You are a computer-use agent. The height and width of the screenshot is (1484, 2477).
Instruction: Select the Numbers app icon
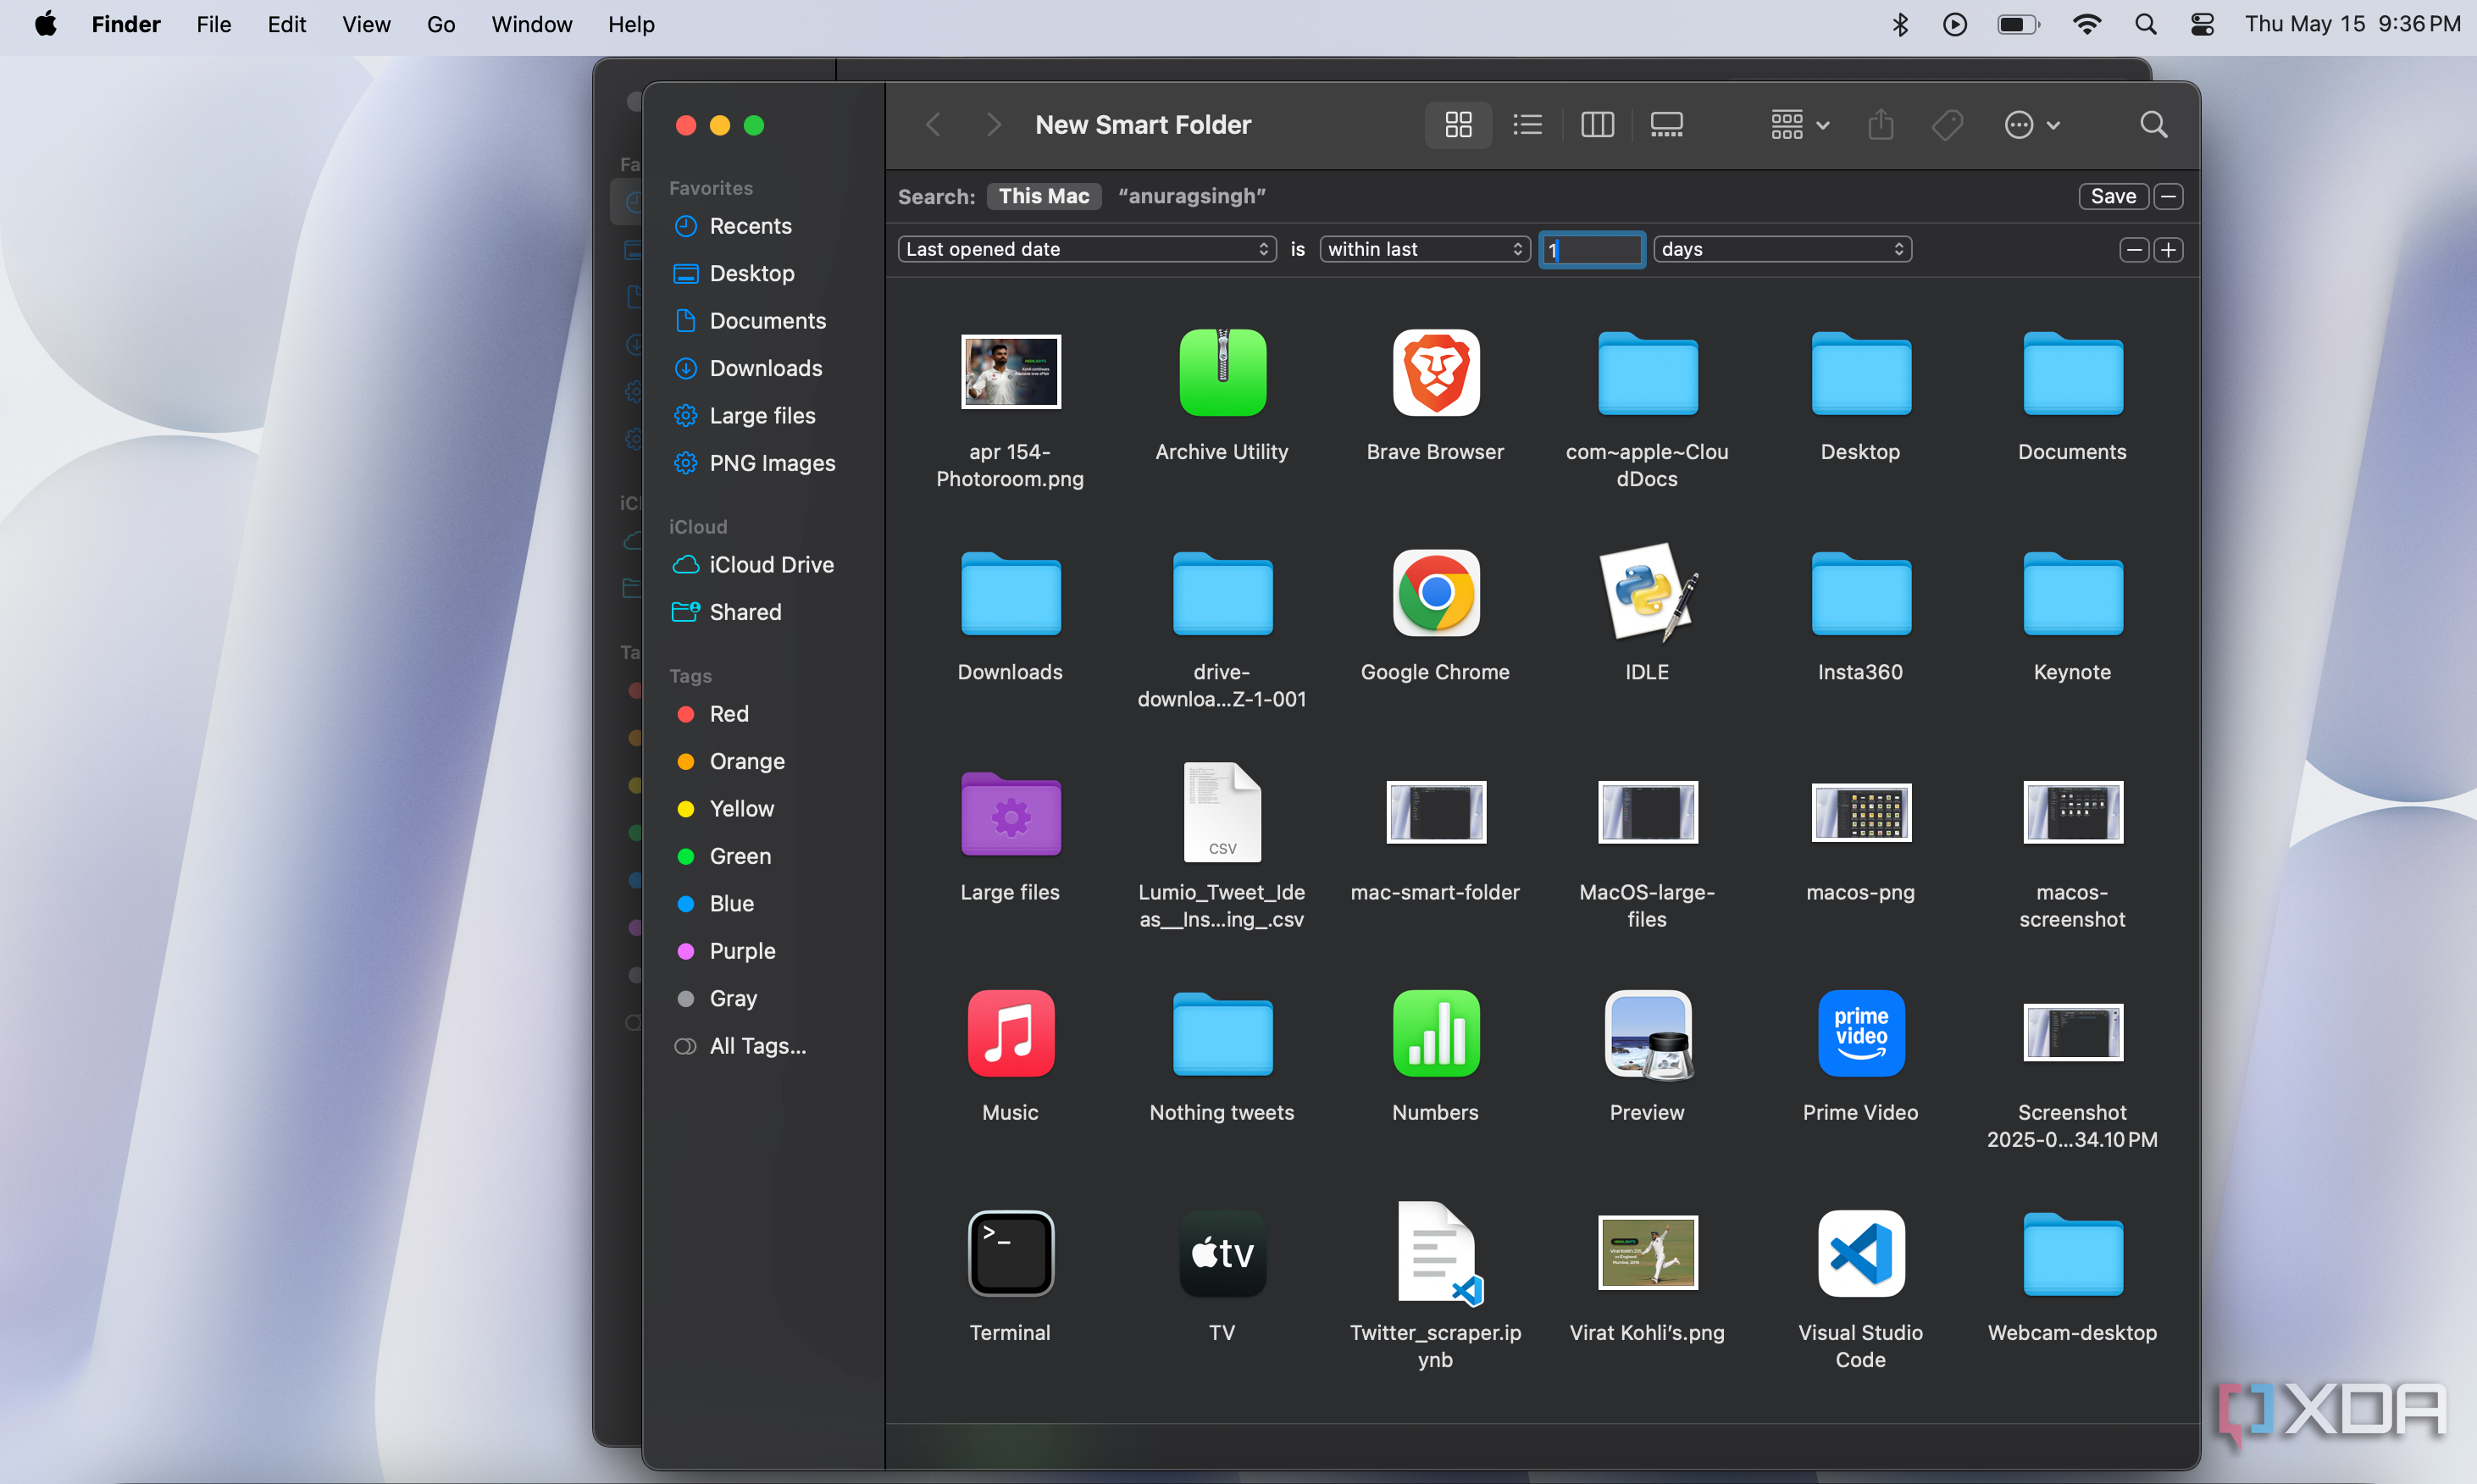1435,1032
